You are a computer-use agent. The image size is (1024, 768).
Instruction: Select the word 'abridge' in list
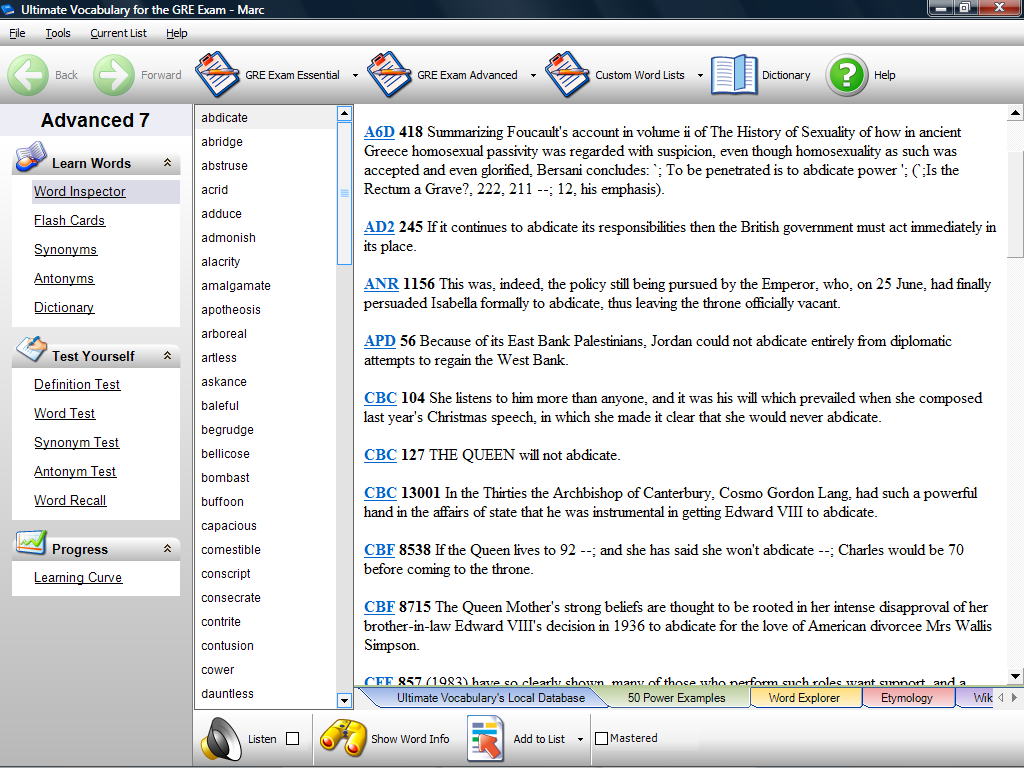222,142
